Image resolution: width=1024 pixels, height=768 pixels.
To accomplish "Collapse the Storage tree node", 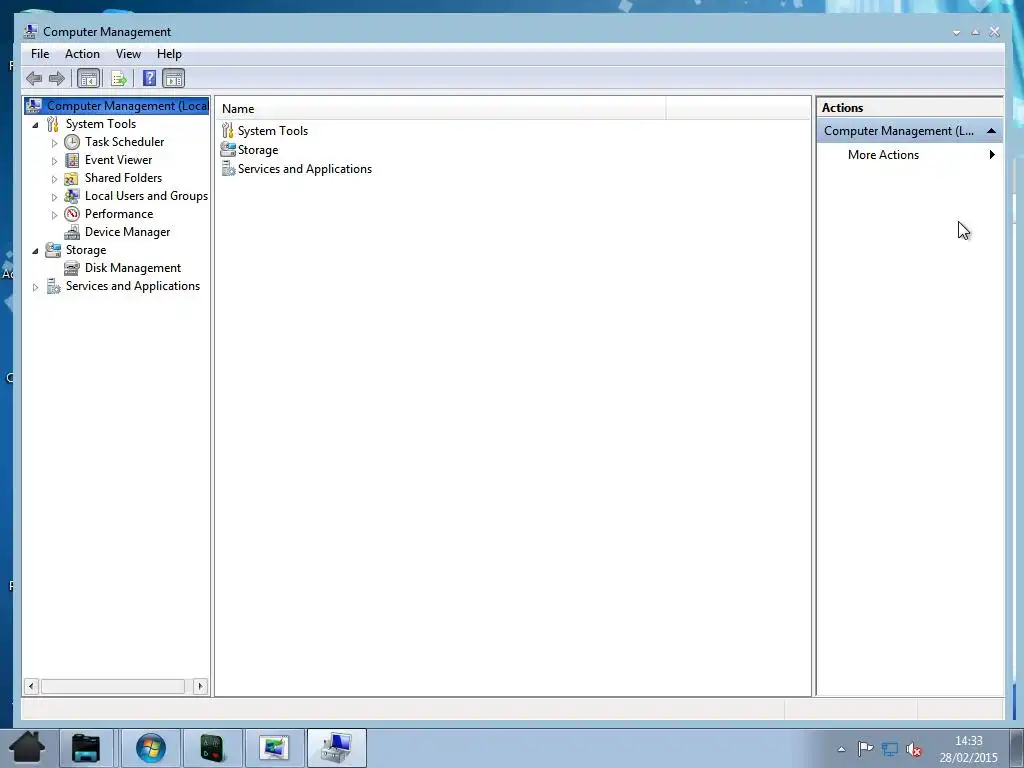I will 35,251.
